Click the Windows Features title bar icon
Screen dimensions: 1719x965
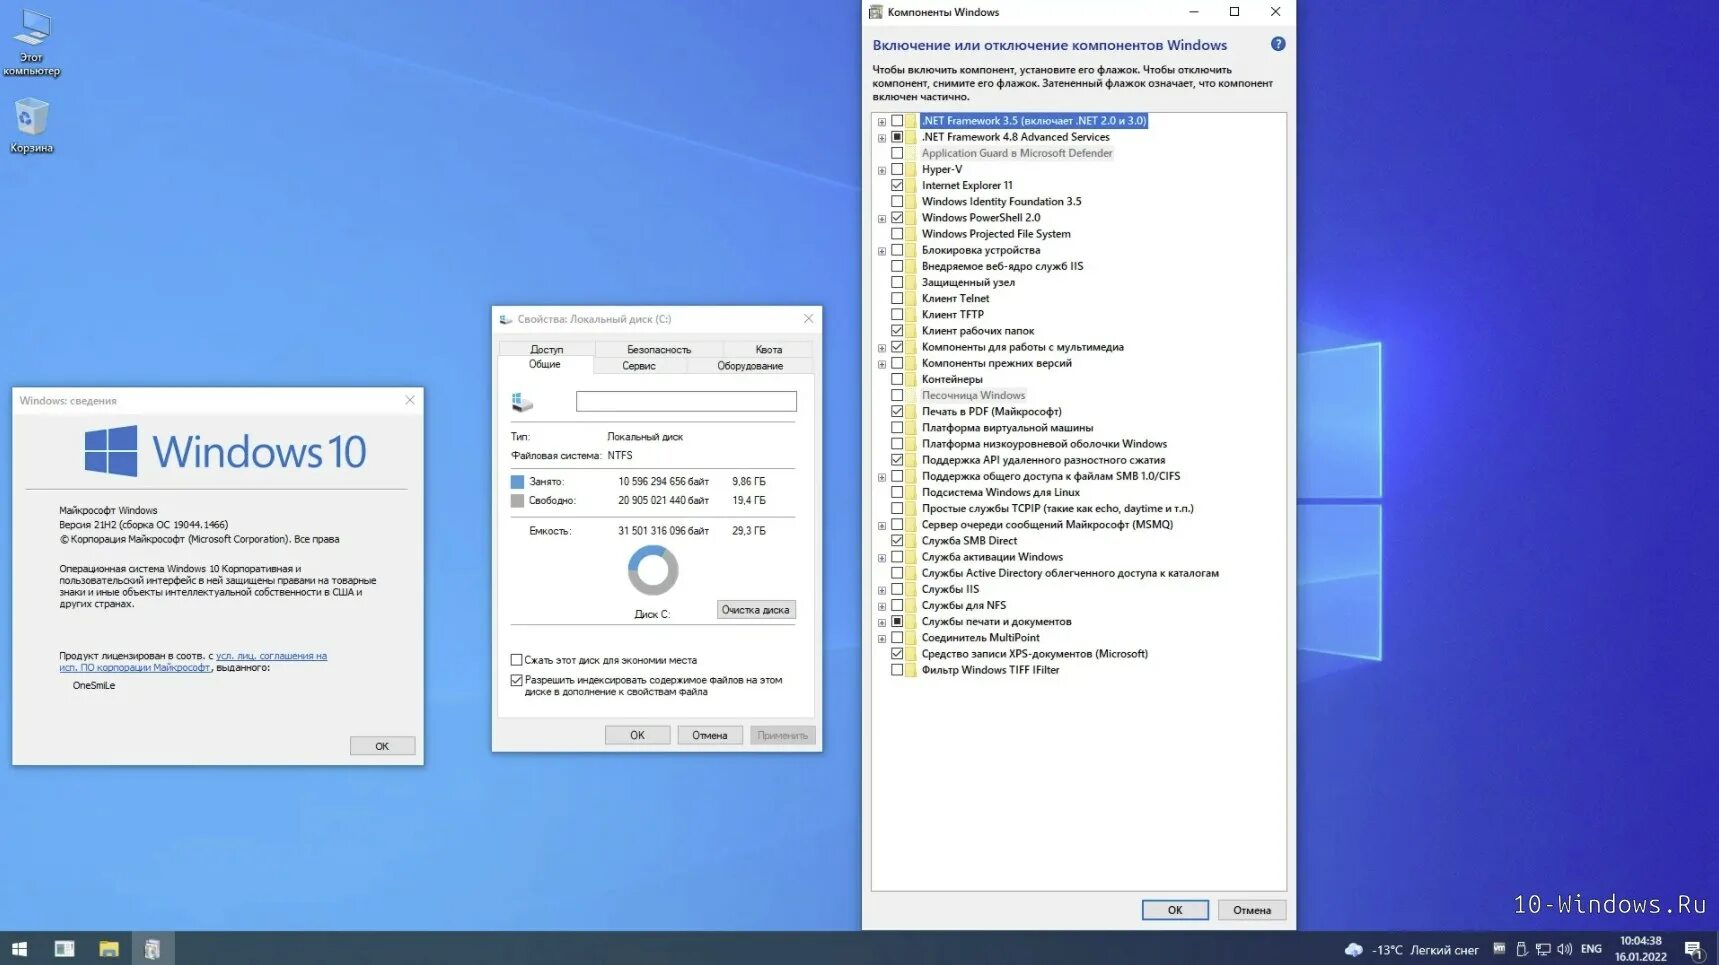tap(876, 12)
